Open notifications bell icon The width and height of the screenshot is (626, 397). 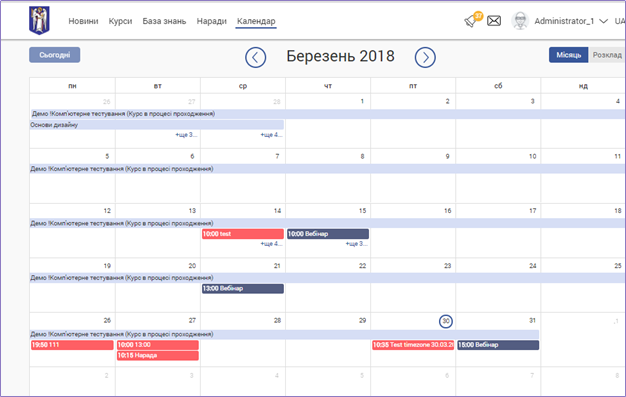471,21
